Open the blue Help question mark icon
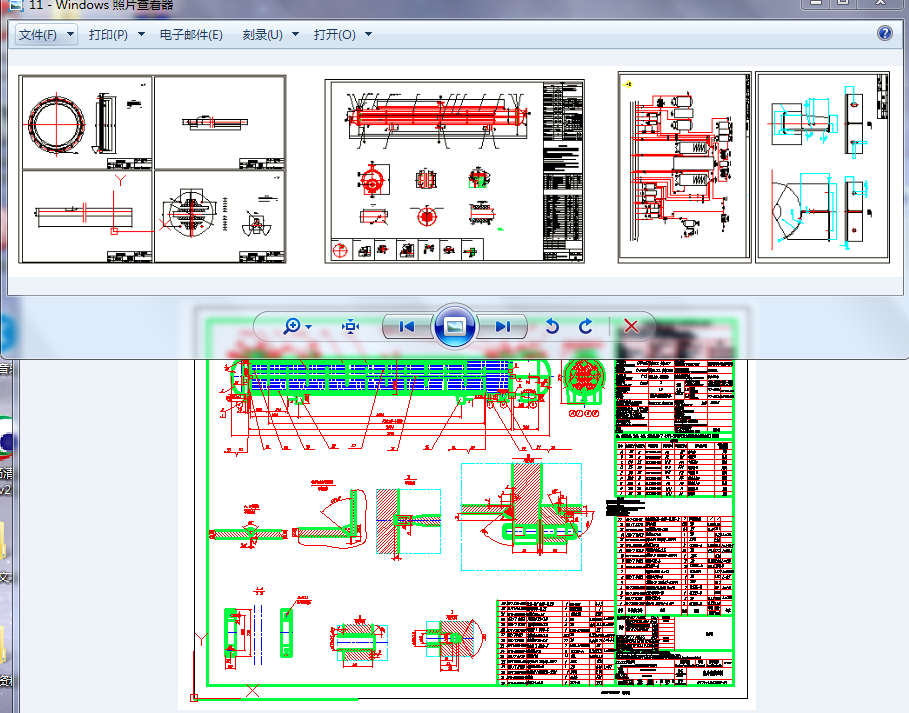The height and width of the screenshot is (713, 909). (885, 33)
